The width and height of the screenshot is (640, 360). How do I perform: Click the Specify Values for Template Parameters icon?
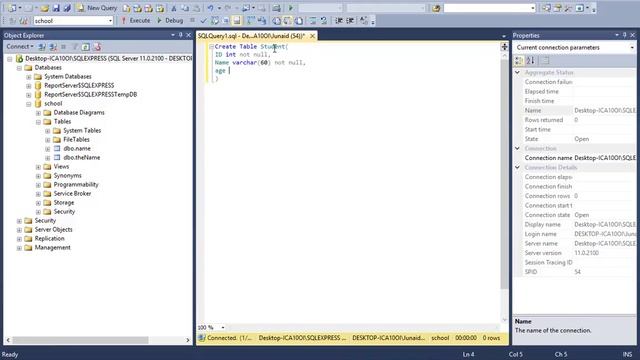[x=363, y=20]
